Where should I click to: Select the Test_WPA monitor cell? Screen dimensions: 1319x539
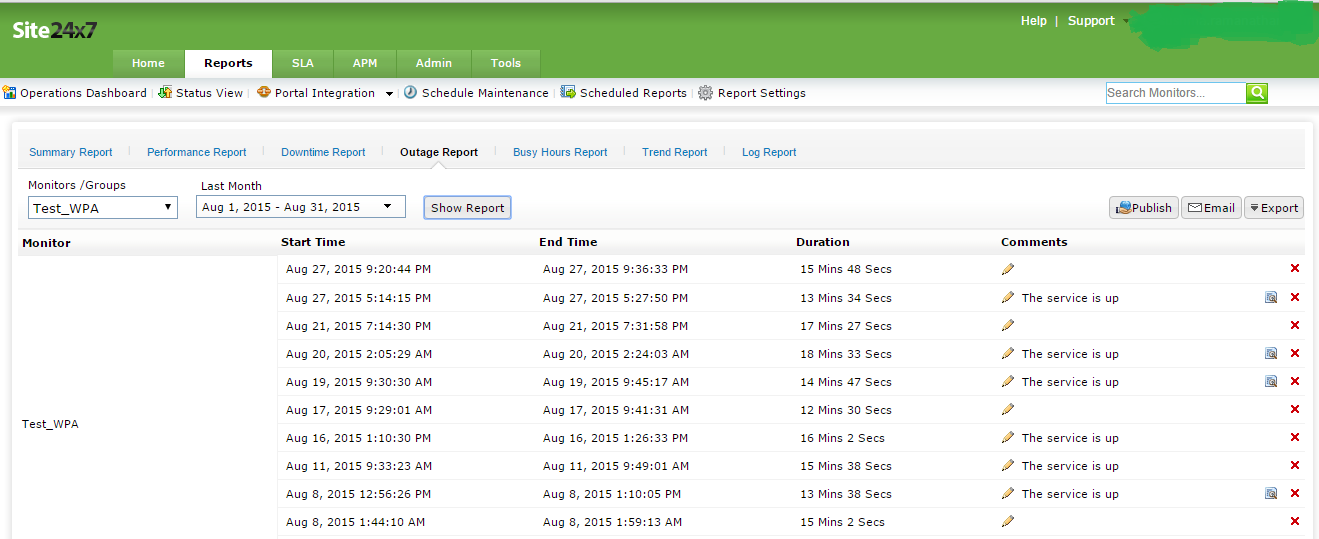tap(147, 424)
